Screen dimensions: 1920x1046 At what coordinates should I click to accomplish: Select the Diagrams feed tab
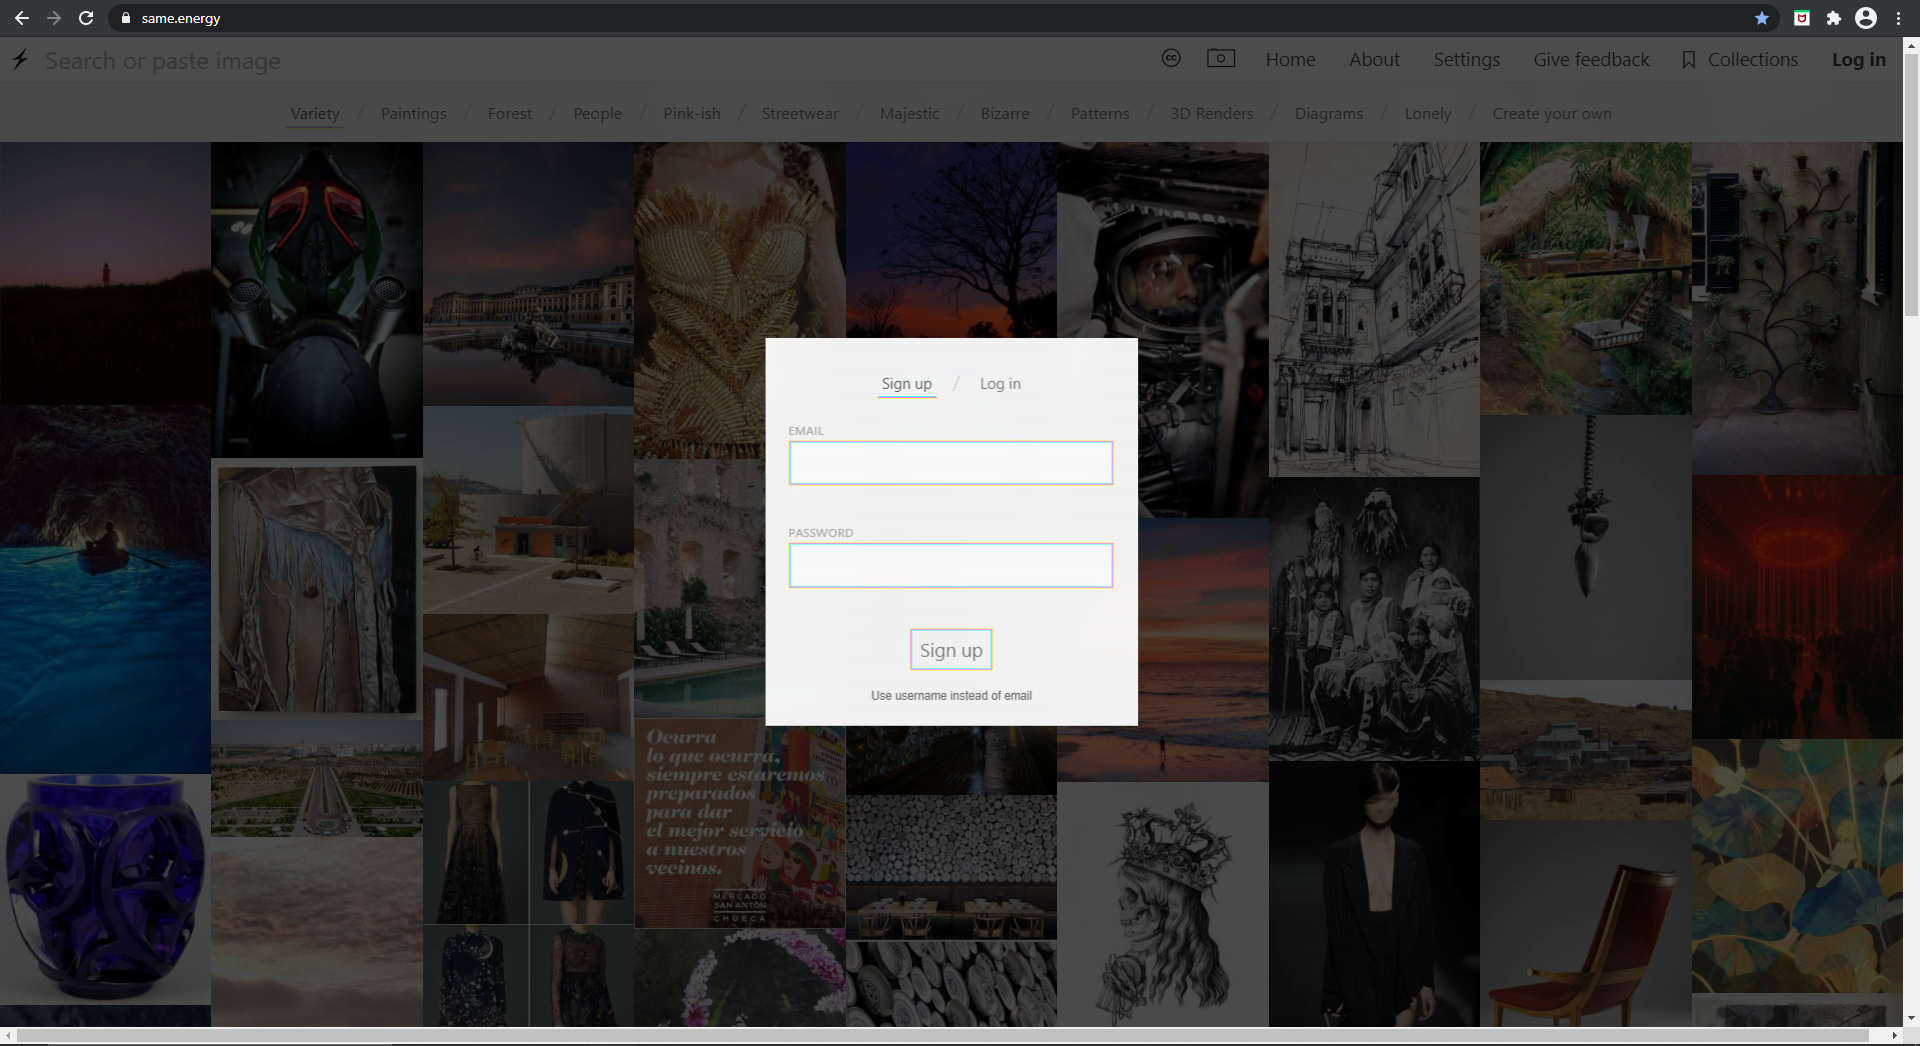pyautogui.click(x=1329, y=114)
